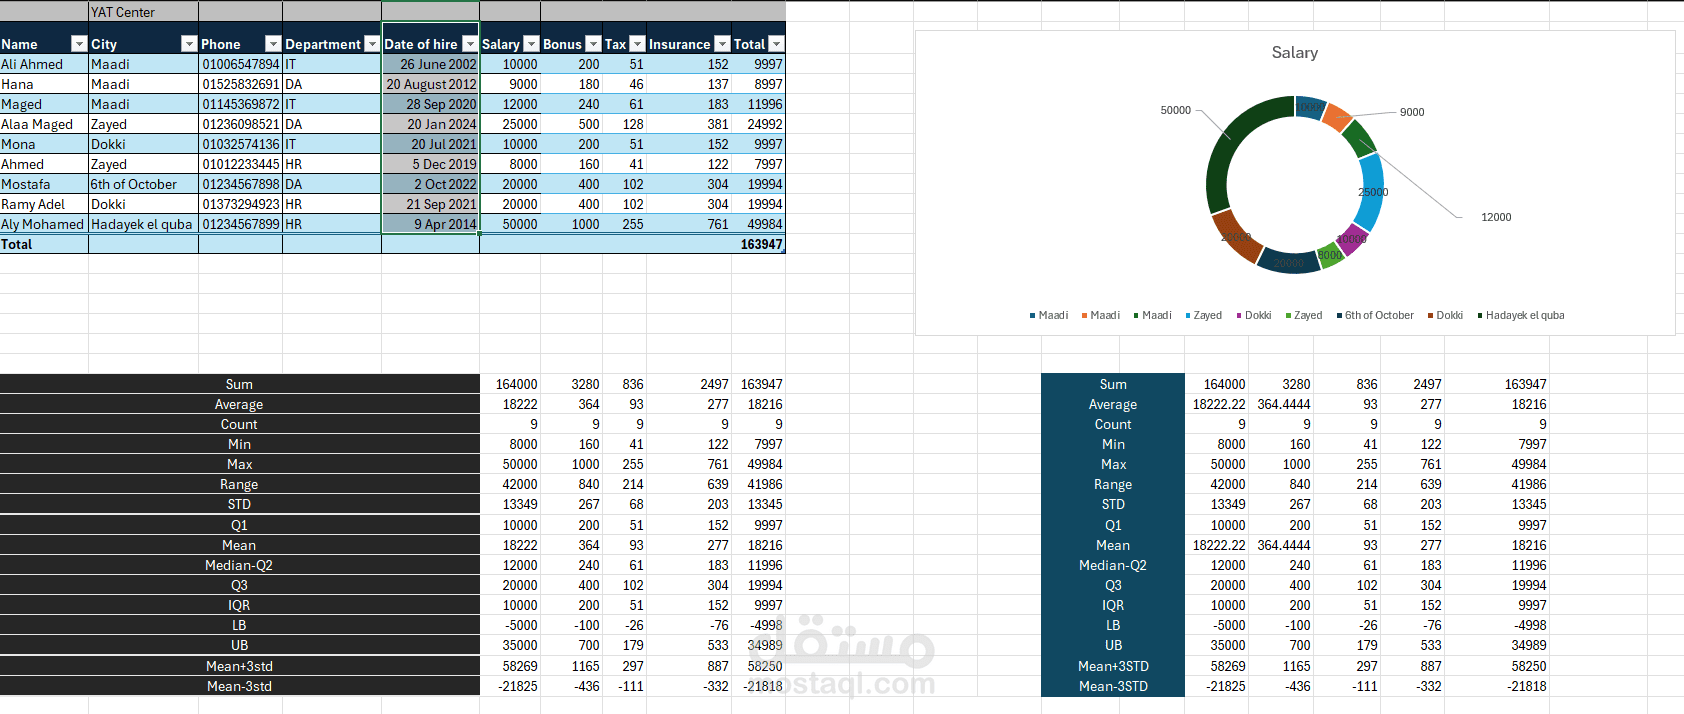
Task: Select the 381 insurance cell
Action: 689,124
